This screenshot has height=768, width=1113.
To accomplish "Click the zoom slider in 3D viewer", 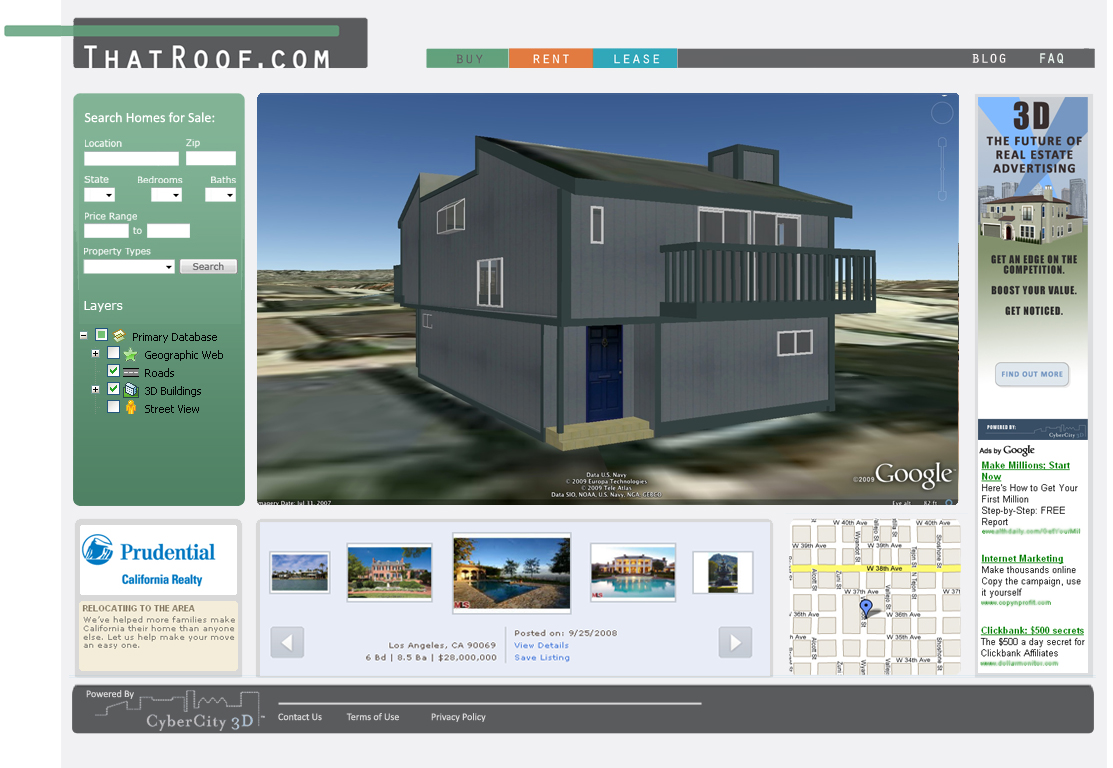I will coord(943,168).
